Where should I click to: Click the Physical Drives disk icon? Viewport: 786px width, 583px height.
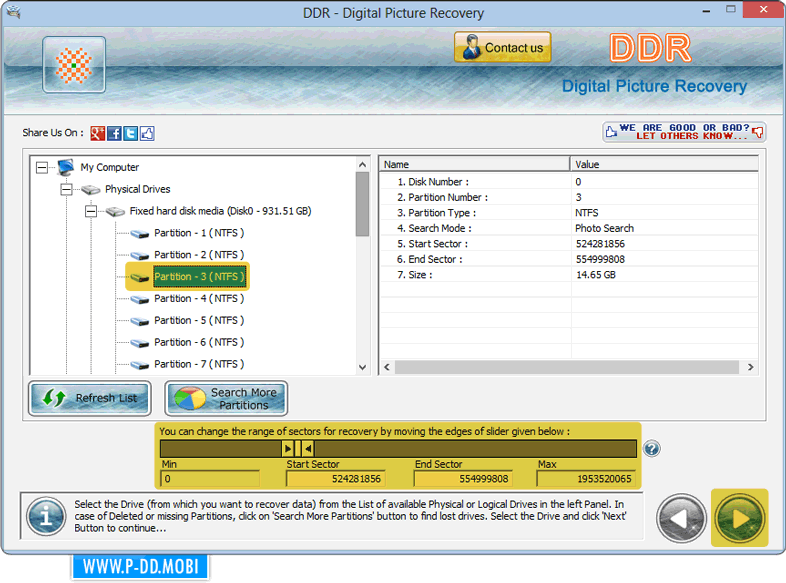[91, 189]
